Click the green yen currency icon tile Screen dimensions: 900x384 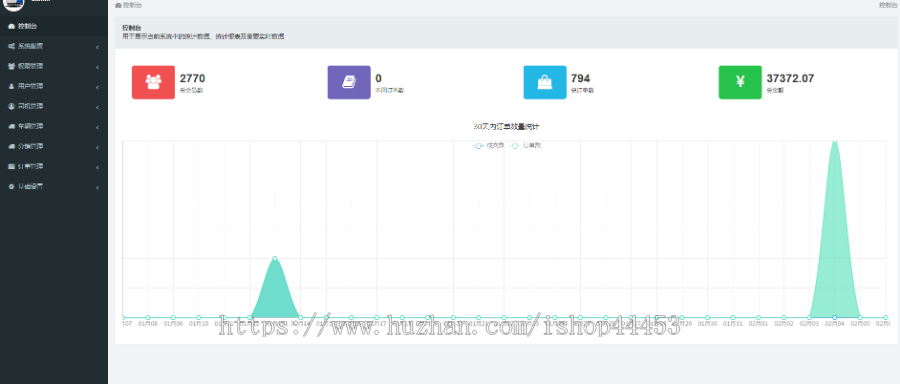pos(740,82)
